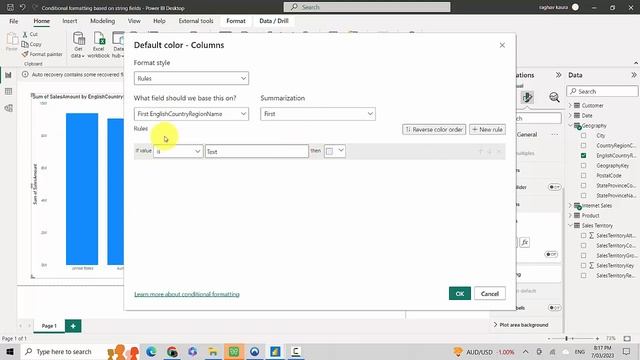Open the Summarization First dropdown
This screenshot has height=360, width=640.
click(318, 114)
